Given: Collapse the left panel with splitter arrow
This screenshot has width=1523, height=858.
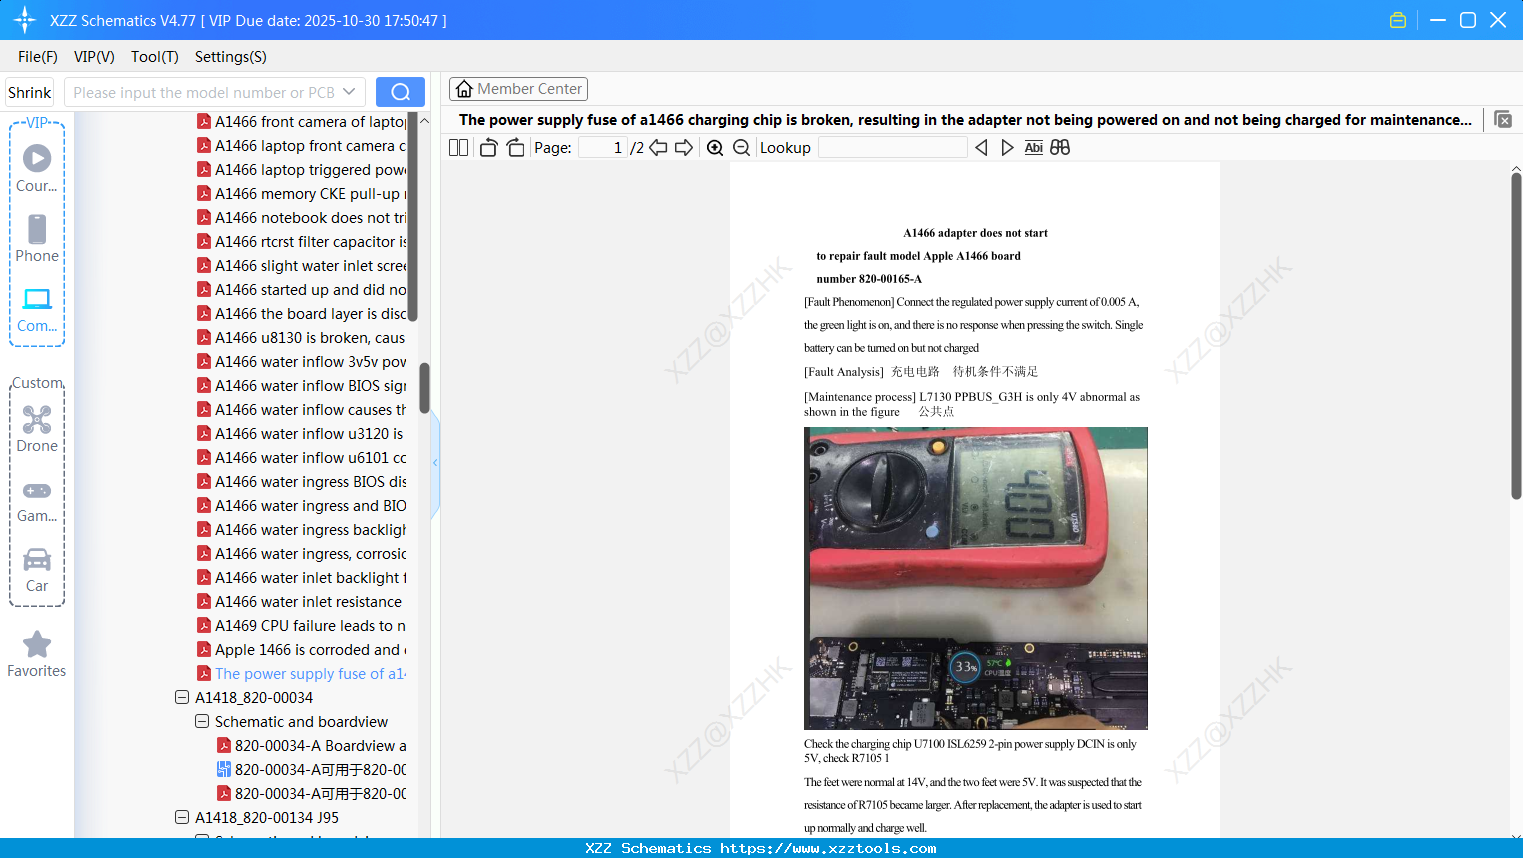Looking at the screenshot, I should tap(435, 462).
